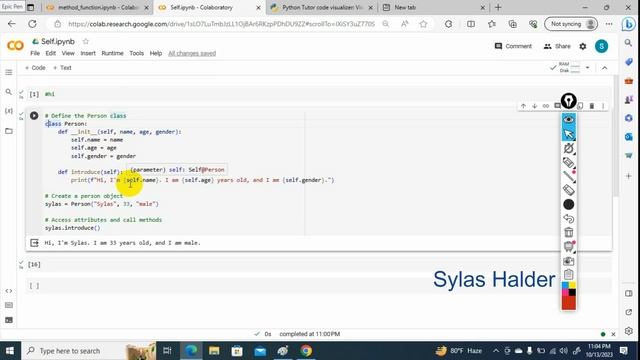
Task: Add a new Code cell
Action: pos(35,68)
